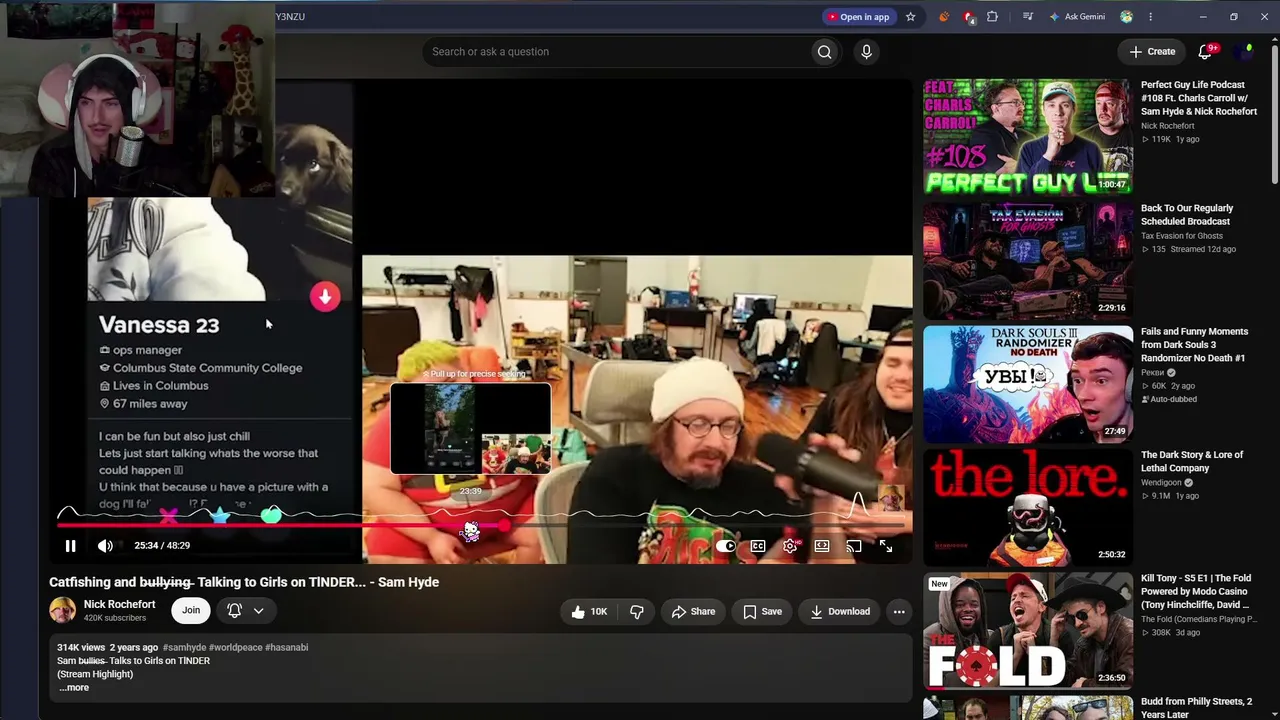Open Nick Rochefort channel name link
The image size is (1280, 720).
coord(119,604)
